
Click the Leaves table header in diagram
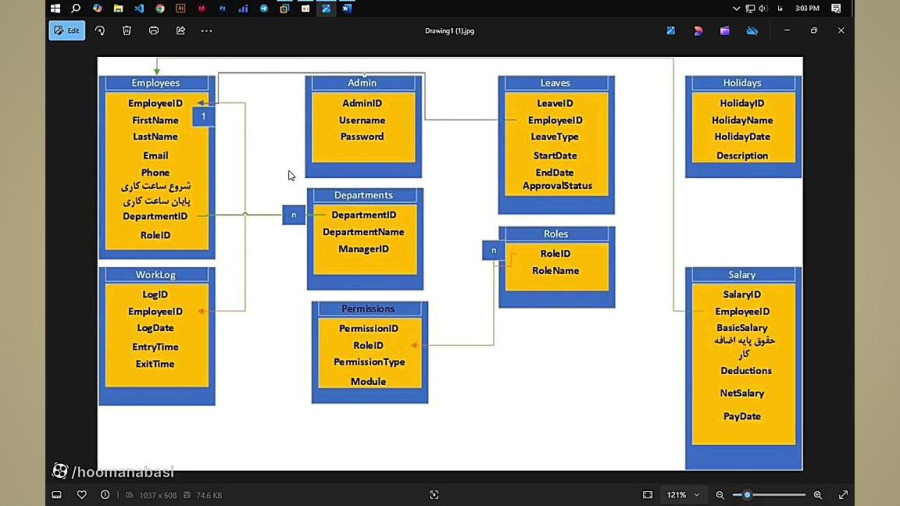tap(555, 83)
